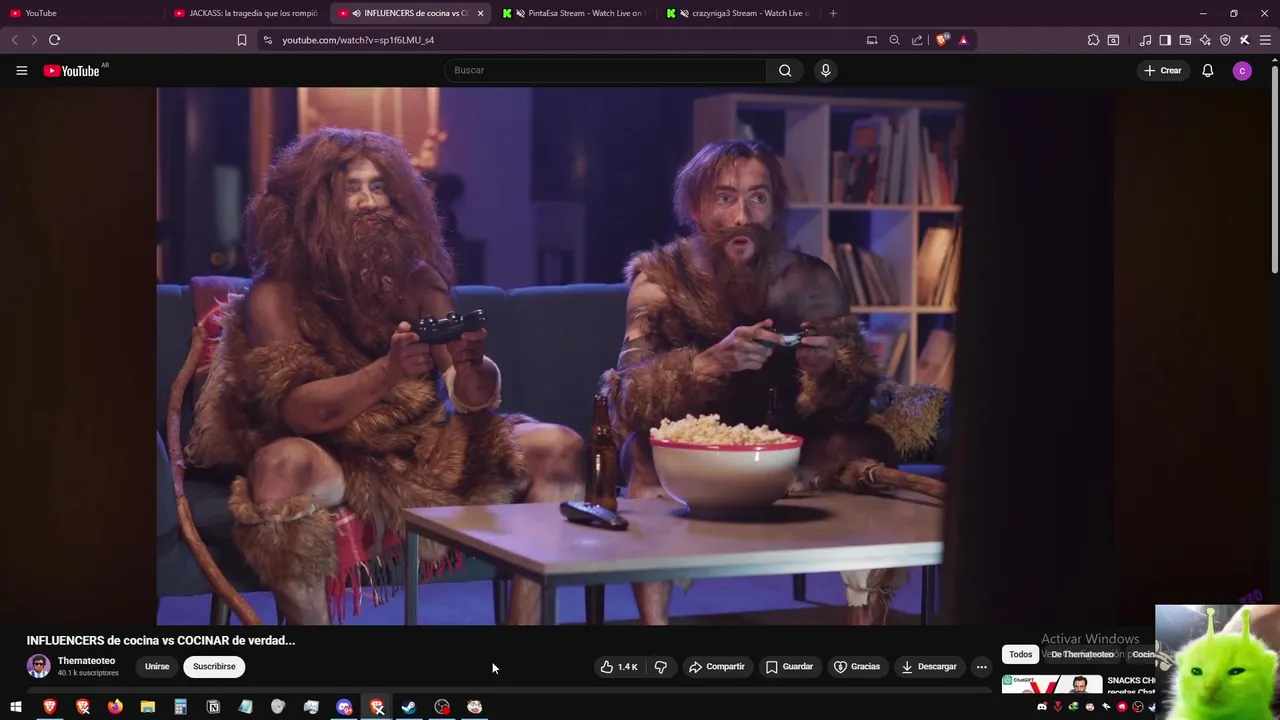Like the video with thumbs up
The height and width of the screenshot is (720, 1280).
click(x=620, y=667)
